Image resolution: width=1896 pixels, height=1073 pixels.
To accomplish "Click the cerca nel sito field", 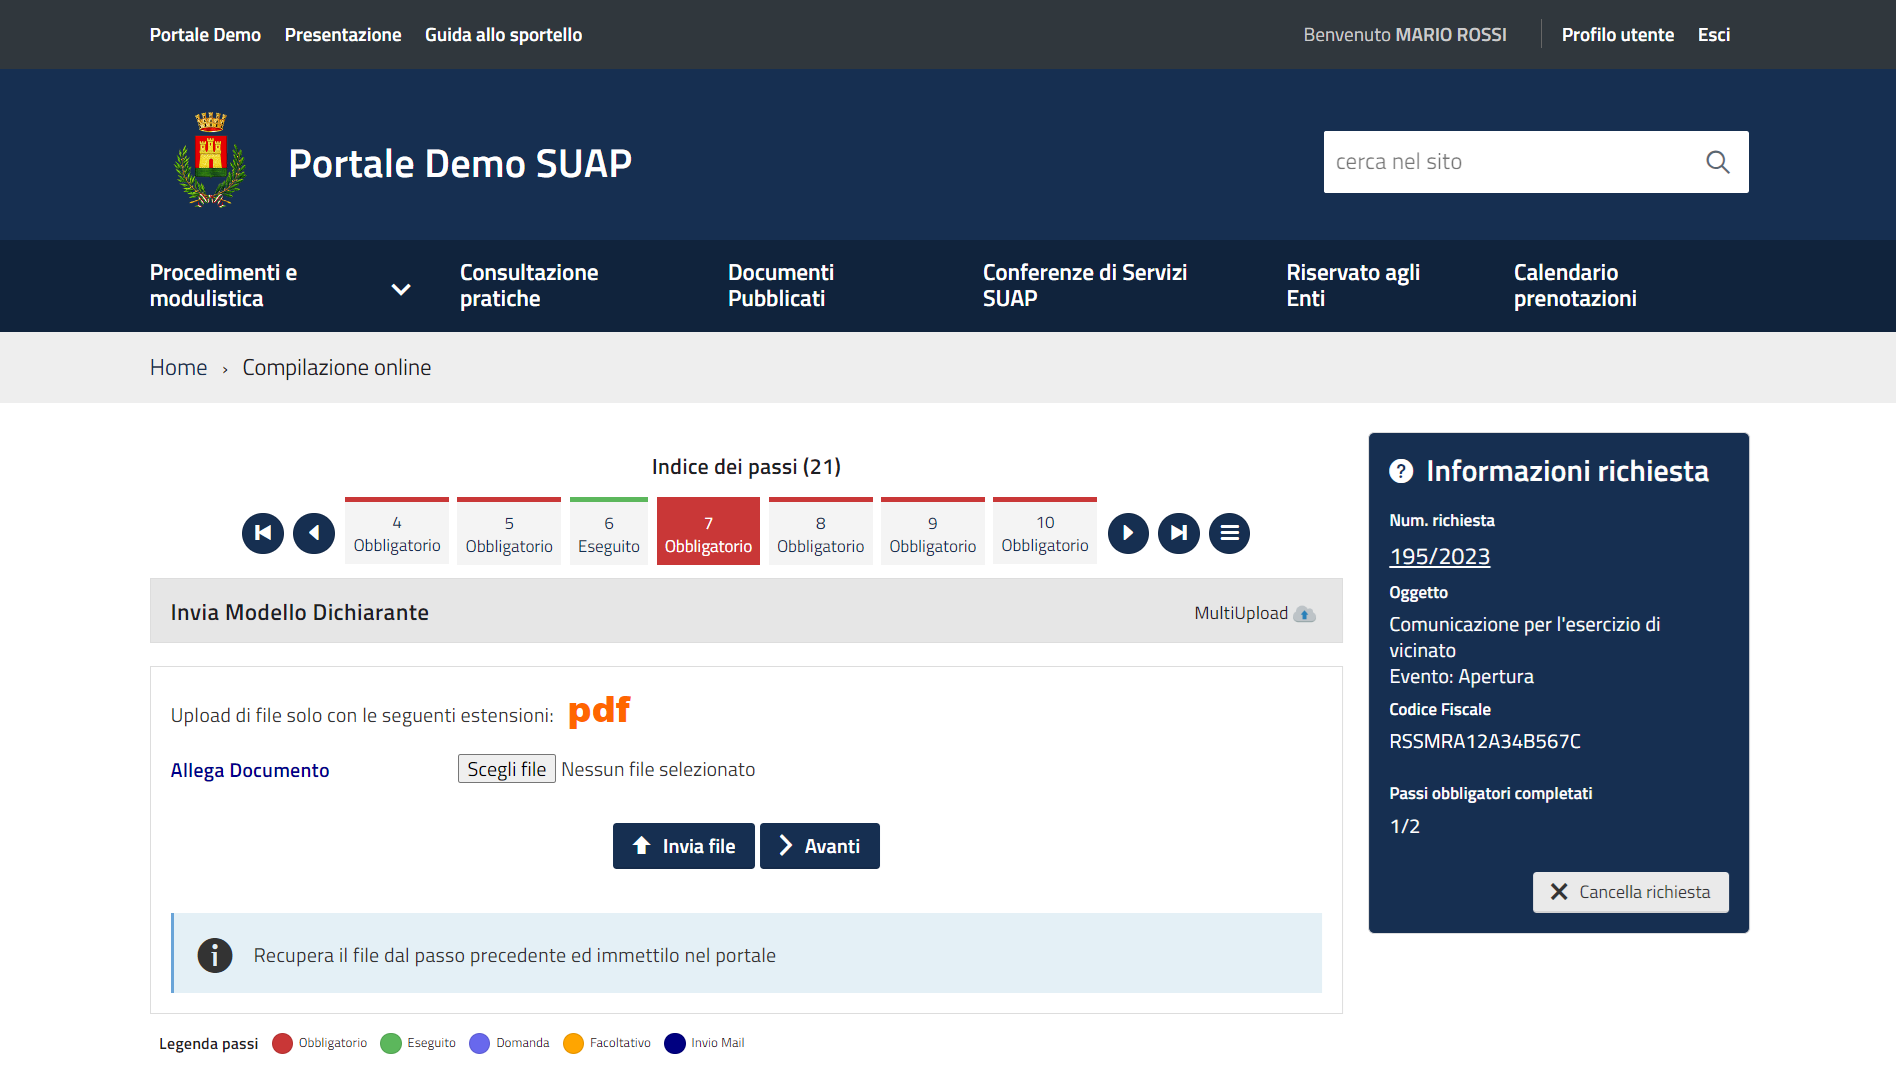I will pyautogui.click(x=1510, y=162).
